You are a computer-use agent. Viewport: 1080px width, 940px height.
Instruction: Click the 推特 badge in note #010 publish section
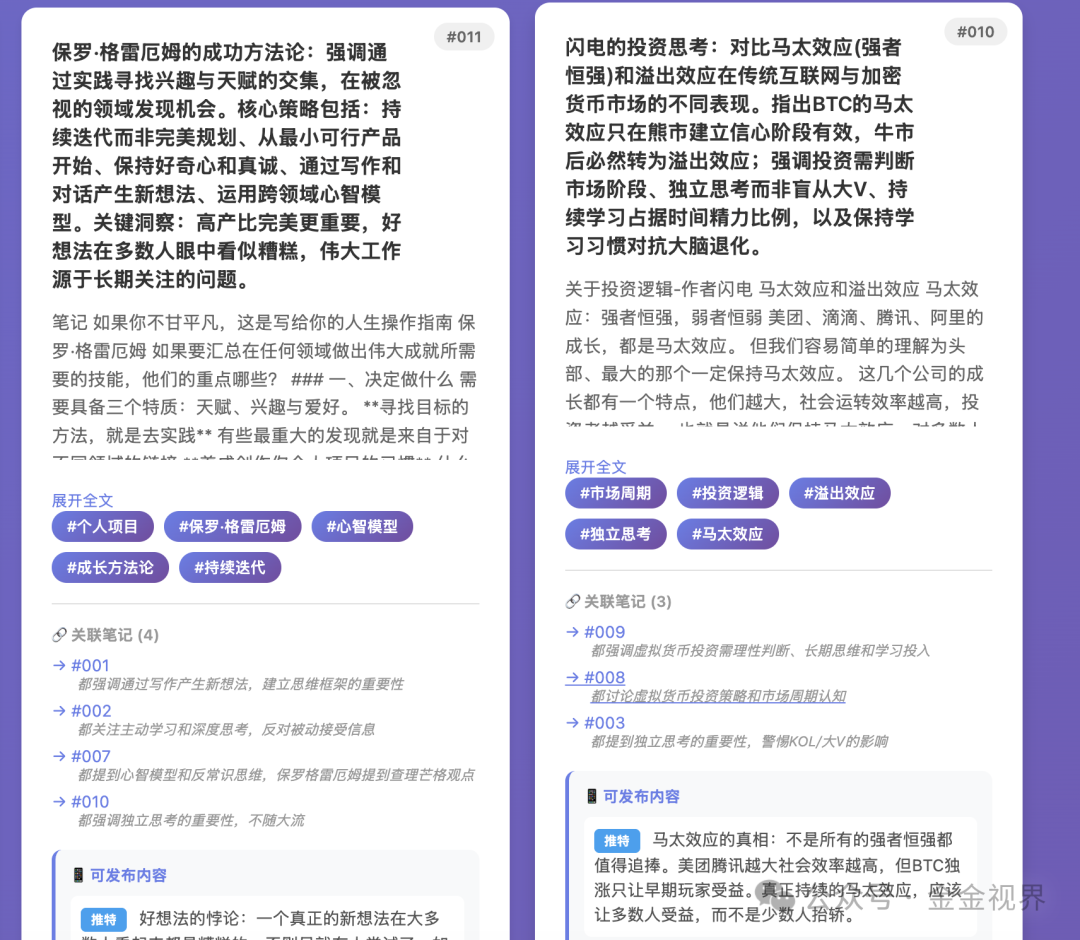pos(617,838)
